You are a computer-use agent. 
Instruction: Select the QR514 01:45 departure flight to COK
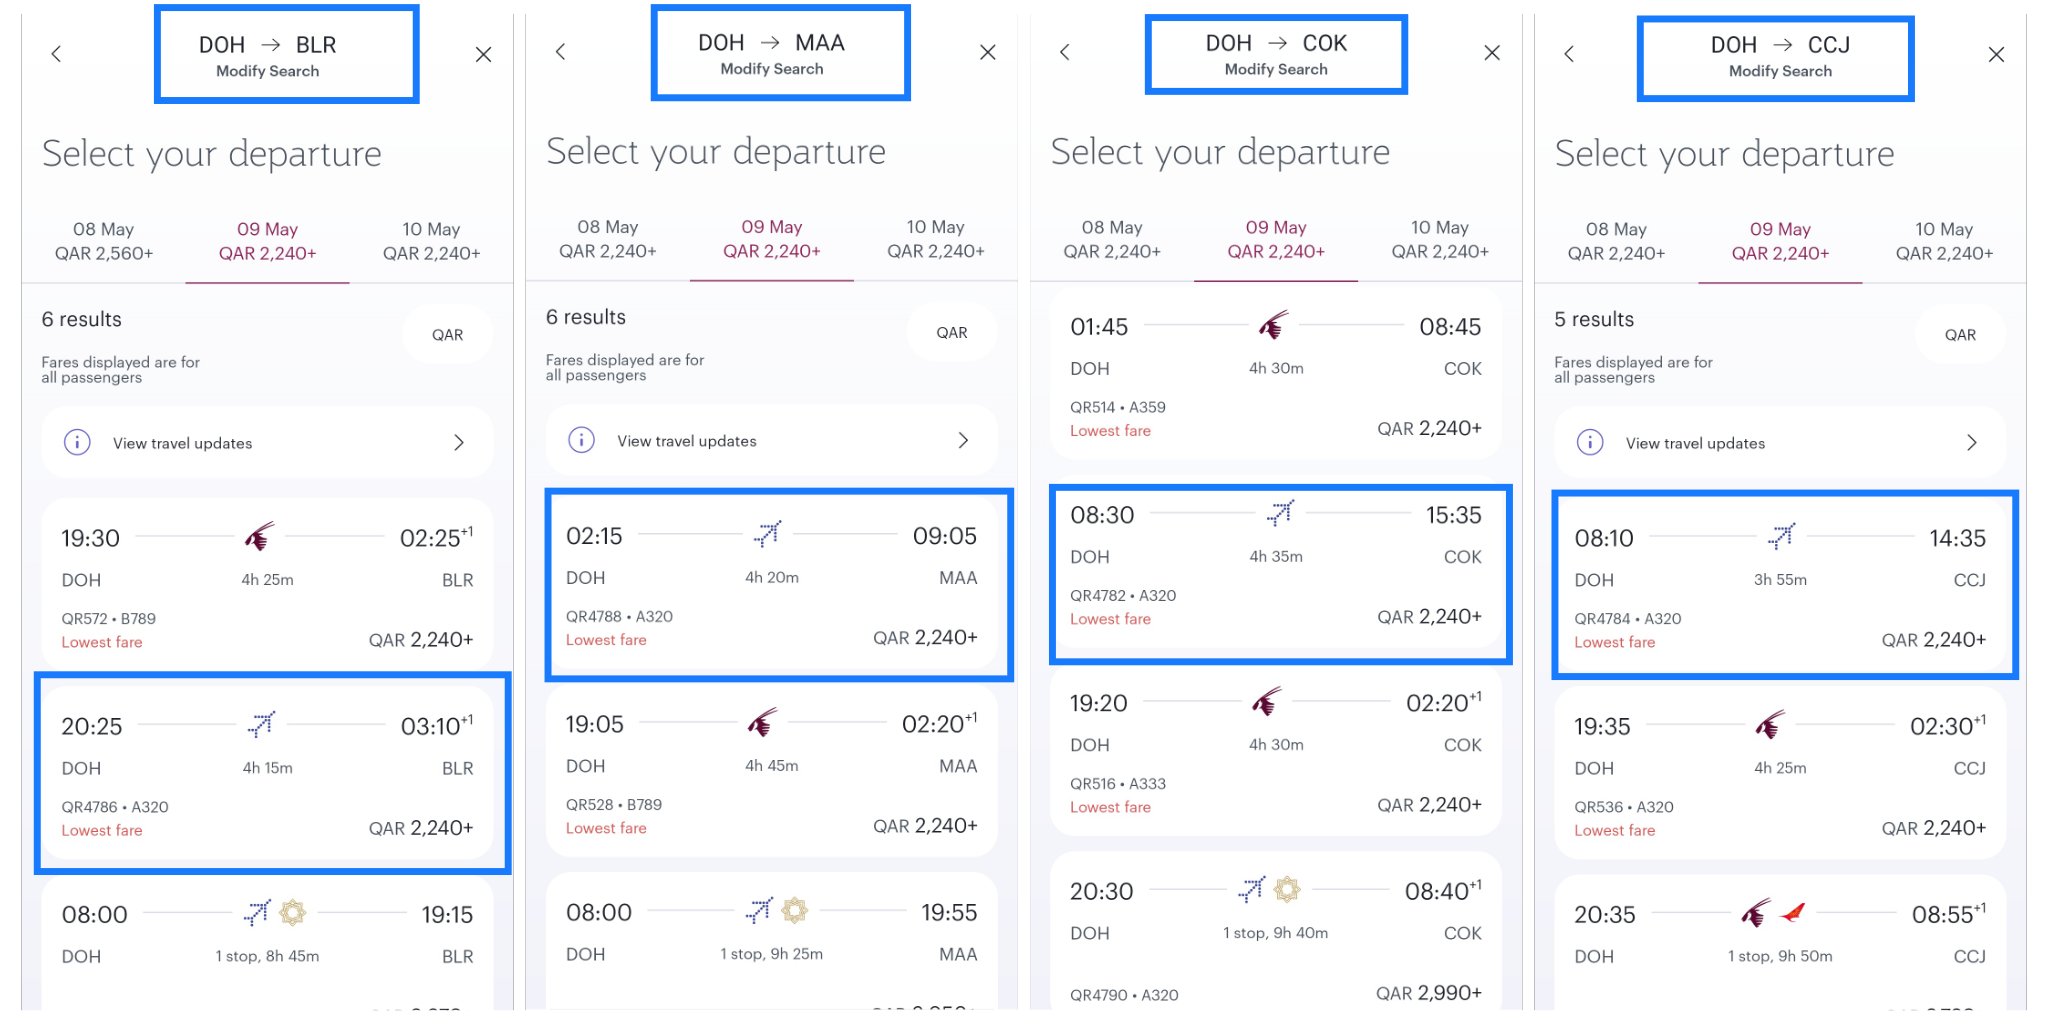tap(1275, 375)
